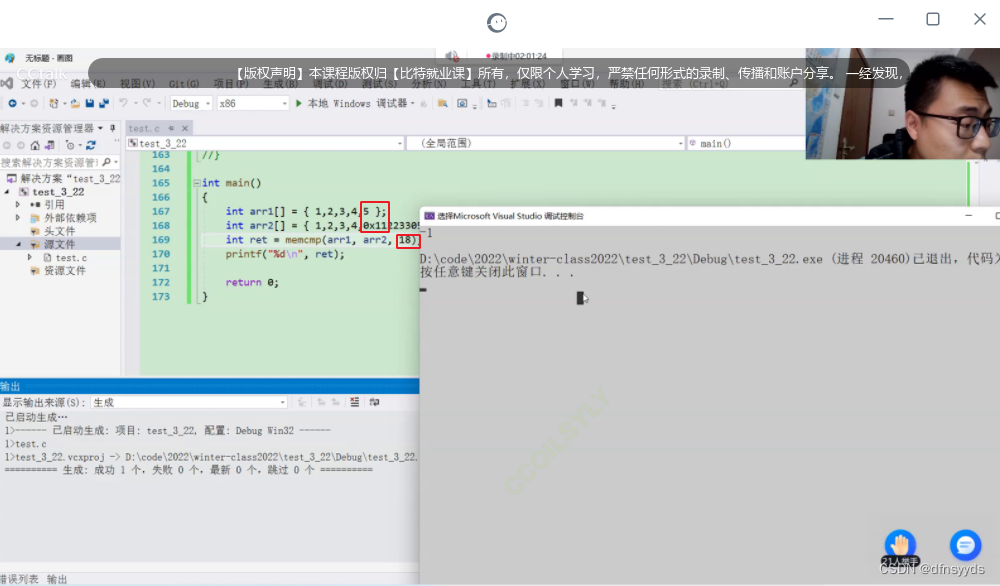
Task: Click the printf("%d\n", ret); line
Action: [x=284, y=254]
